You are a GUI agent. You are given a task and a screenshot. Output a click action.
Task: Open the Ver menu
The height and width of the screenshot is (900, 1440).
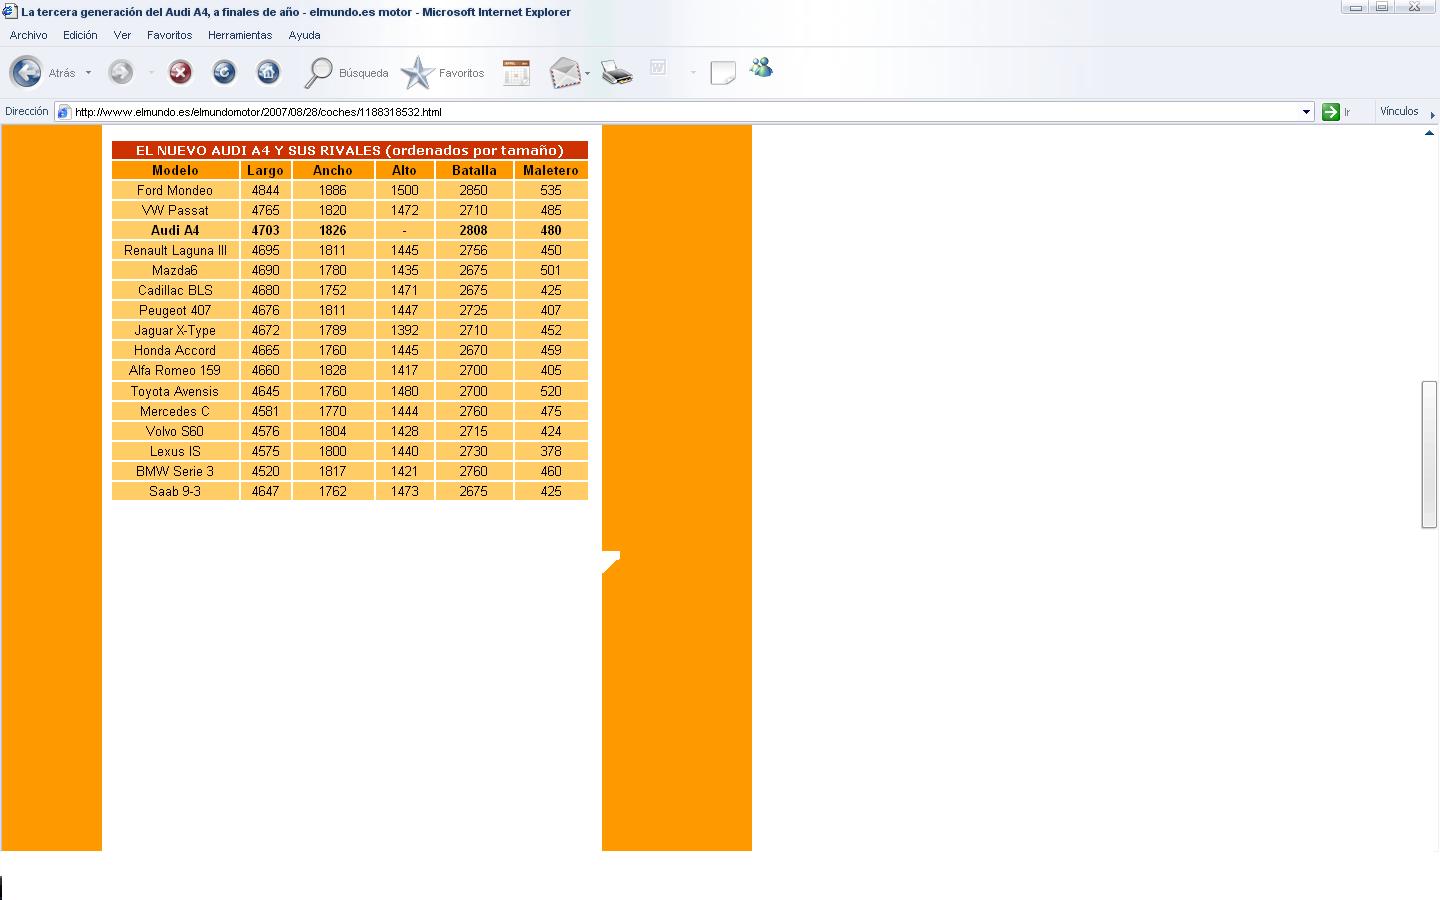point(122,35)
